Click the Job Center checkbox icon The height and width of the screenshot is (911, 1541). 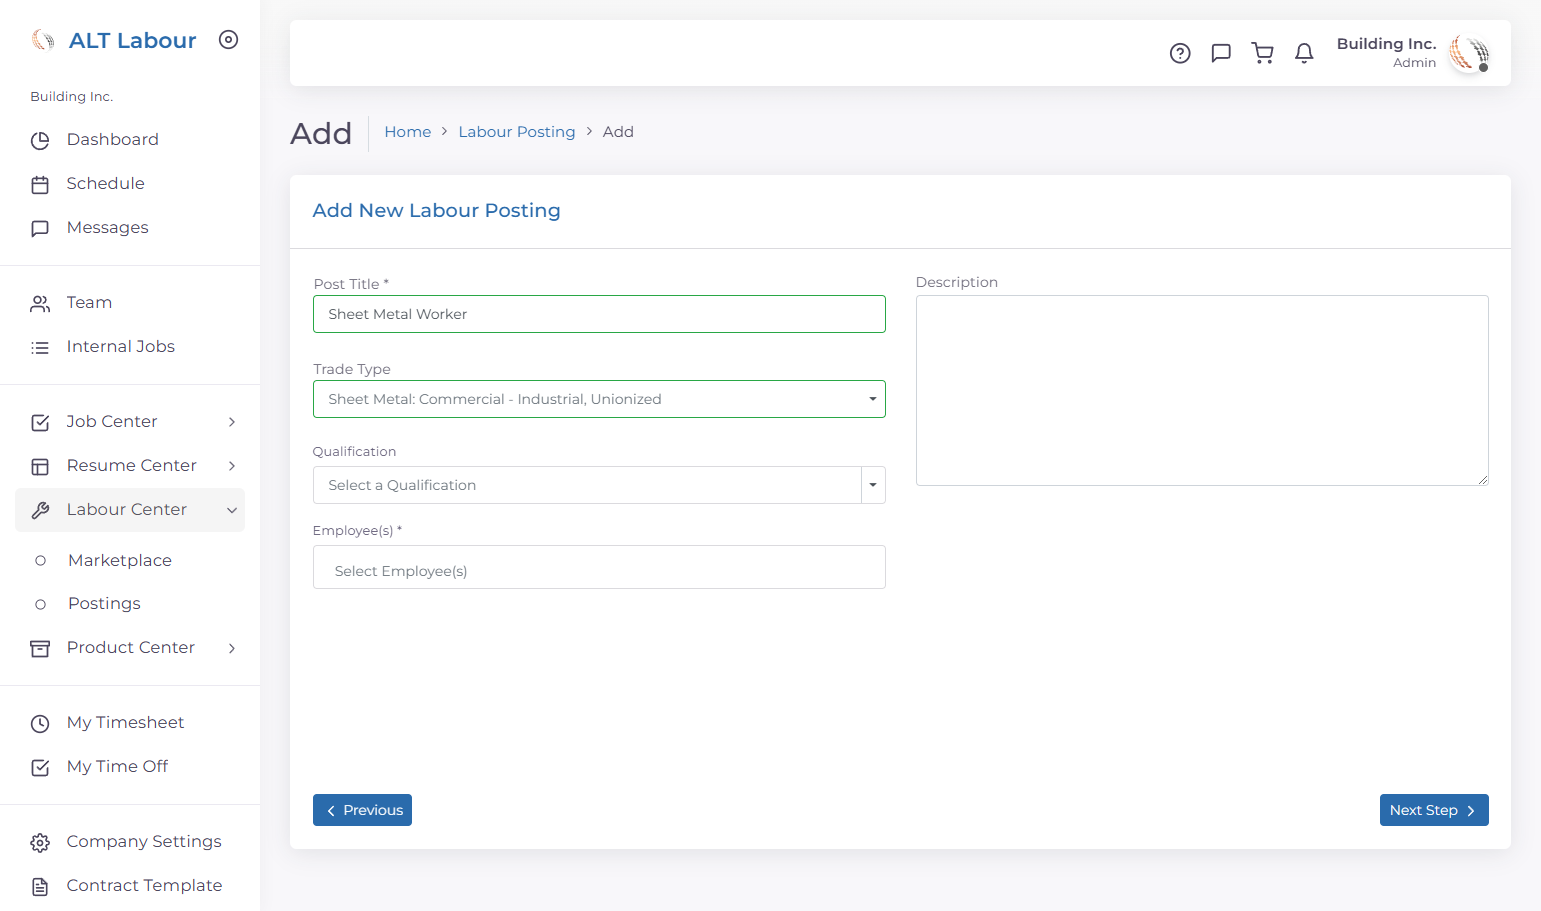click(40, 423)
